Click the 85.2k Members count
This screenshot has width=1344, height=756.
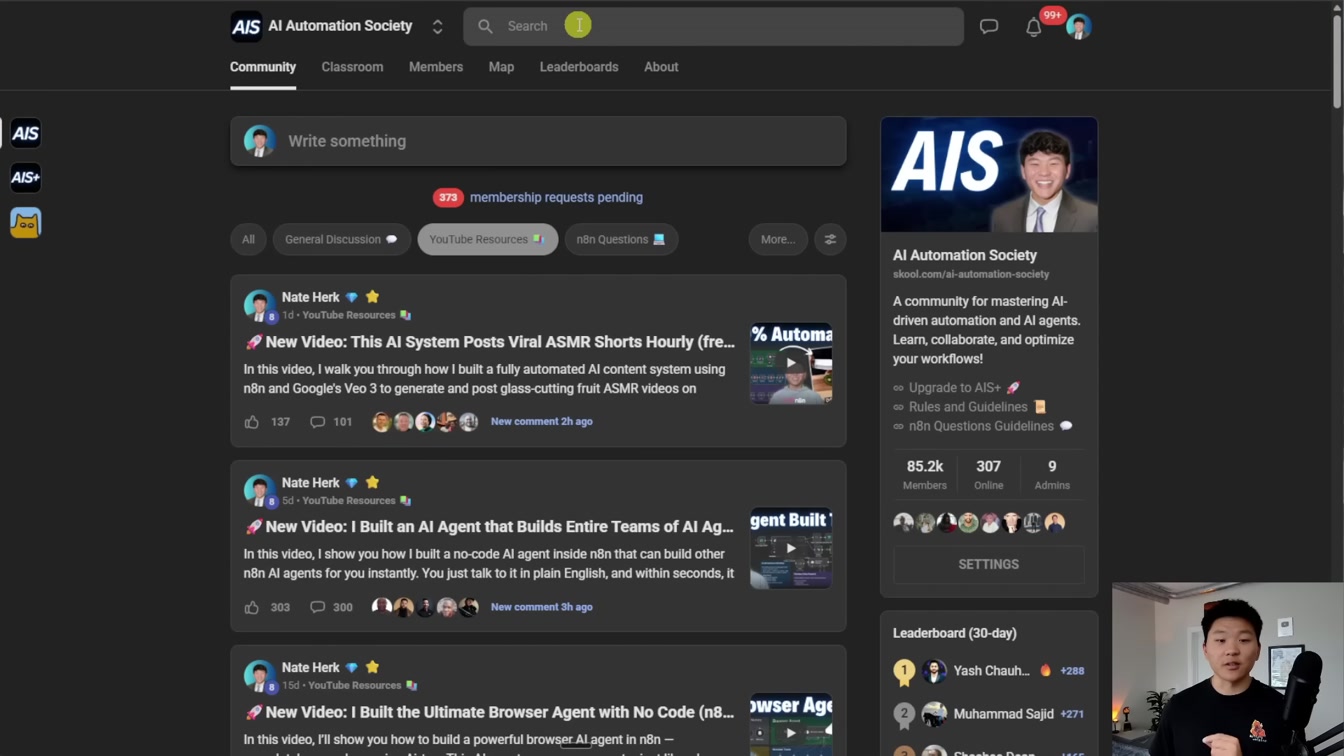coord(924,475)
